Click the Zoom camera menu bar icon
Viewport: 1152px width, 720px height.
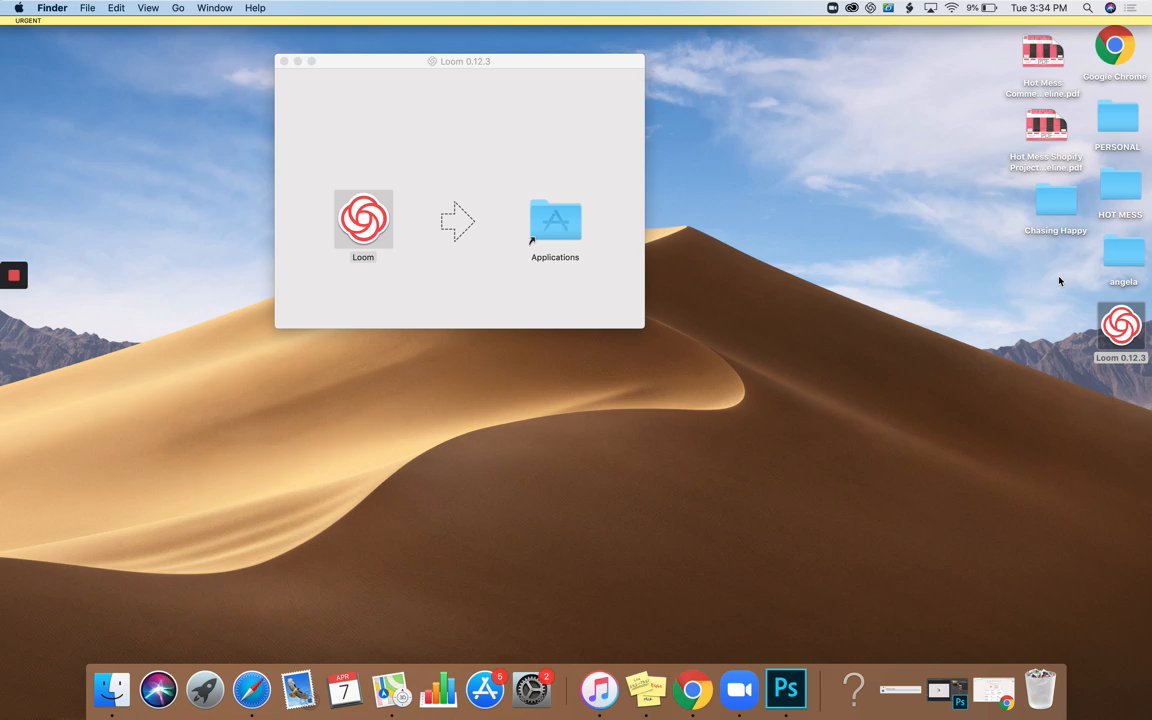coord(832,8)
